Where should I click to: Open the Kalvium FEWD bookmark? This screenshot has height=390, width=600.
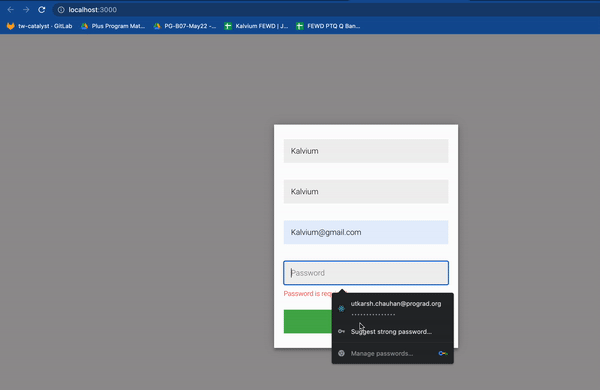256,26
